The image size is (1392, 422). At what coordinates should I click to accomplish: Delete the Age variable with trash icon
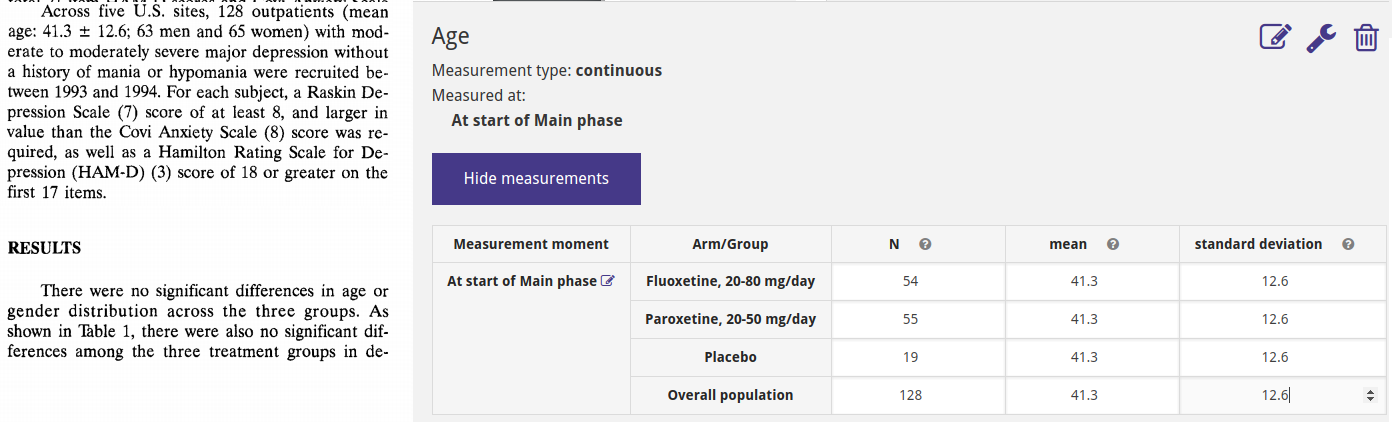[1366, 38]
